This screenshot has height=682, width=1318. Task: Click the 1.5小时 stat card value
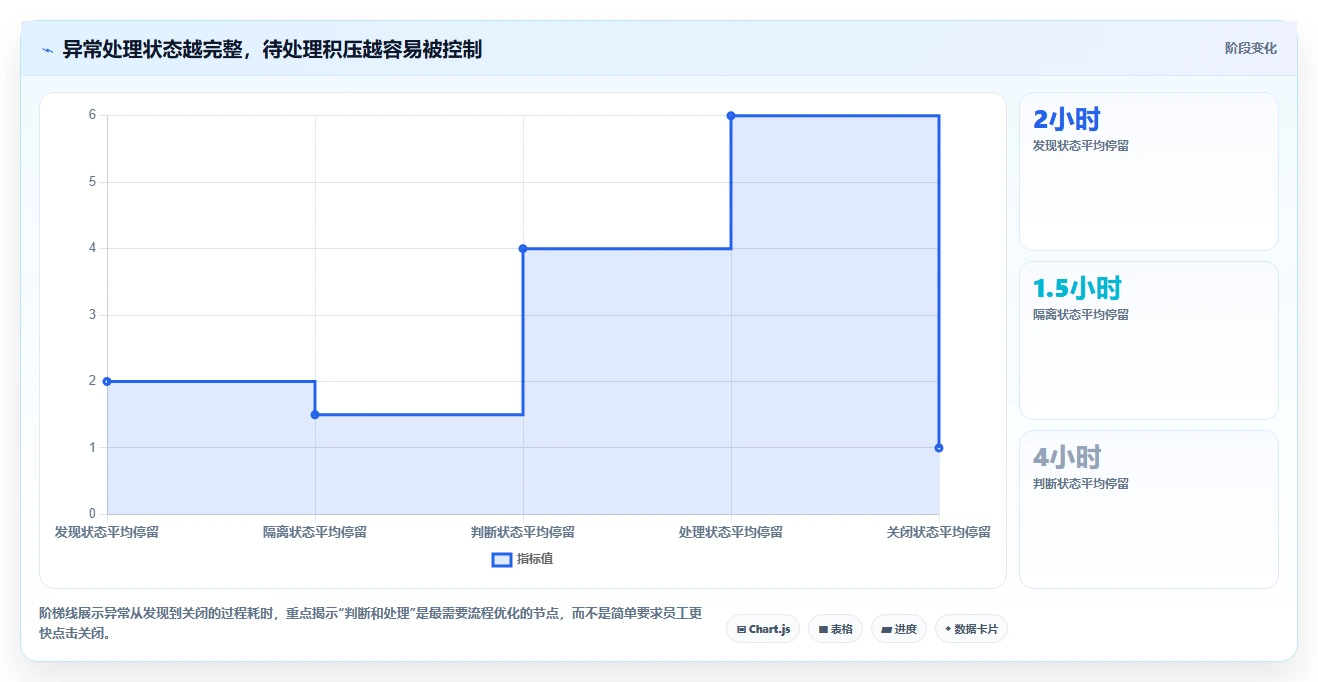coord(1077,289)
